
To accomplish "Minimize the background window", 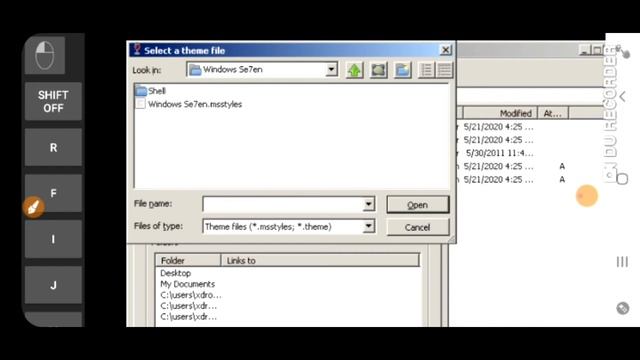I will click(584, 50).
